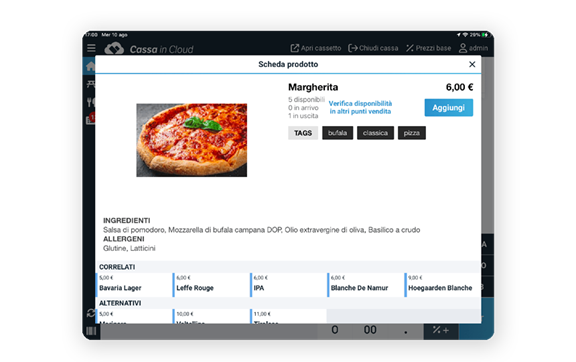This screenshot has width=576, height=362.
Task: Select the pizza tag
Action: click(x=411, y=133)
